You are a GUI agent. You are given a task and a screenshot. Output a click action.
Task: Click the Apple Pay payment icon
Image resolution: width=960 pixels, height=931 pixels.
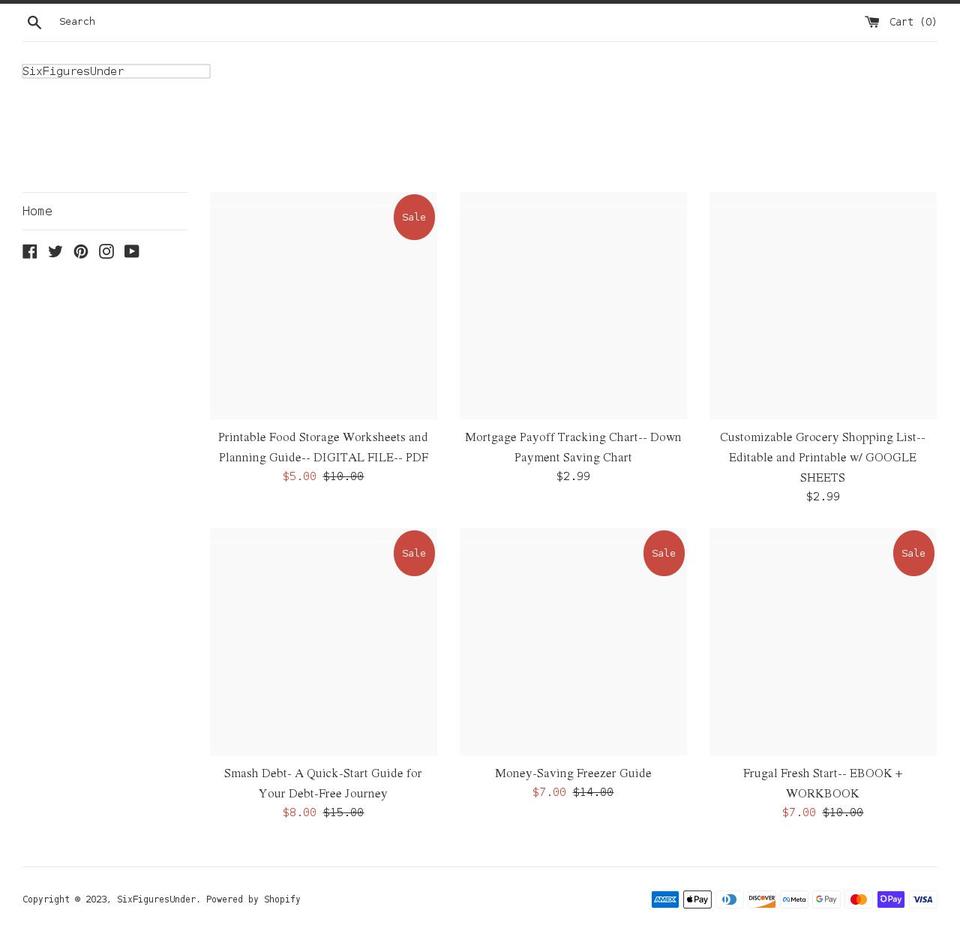[697, 899]
